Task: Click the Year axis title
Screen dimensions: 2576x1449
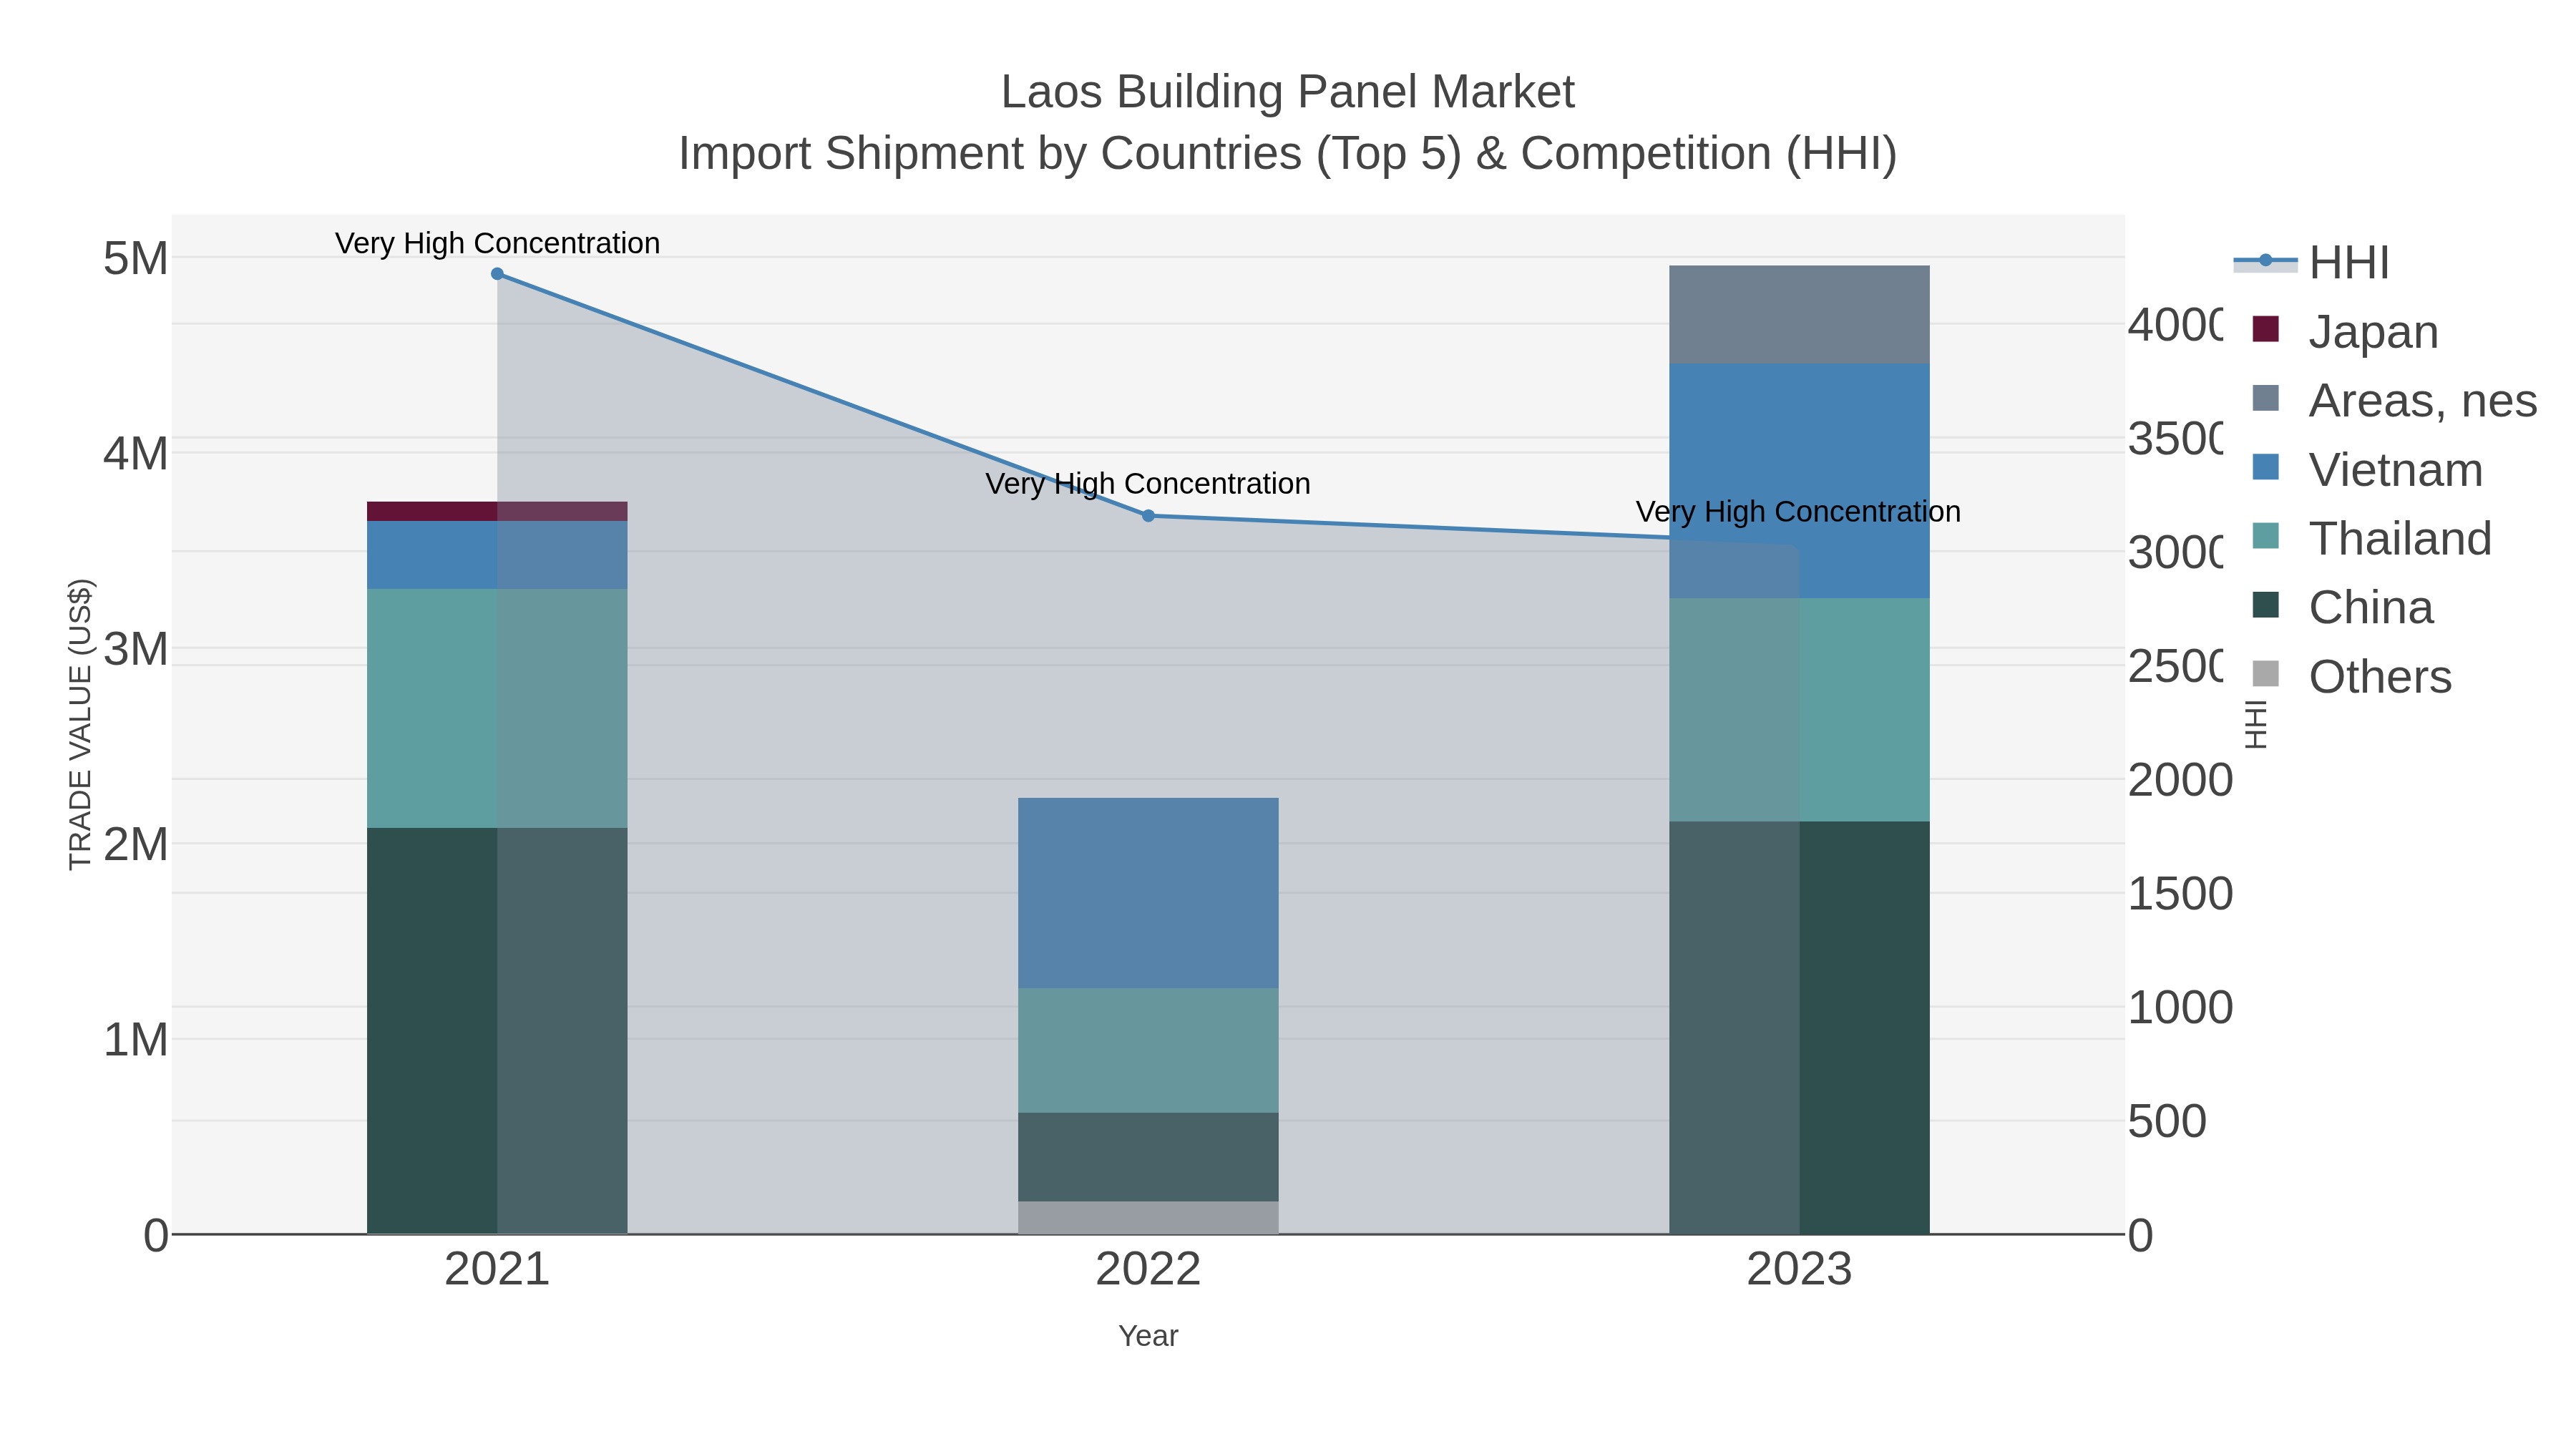Action: click(x=1148, y=1336)
